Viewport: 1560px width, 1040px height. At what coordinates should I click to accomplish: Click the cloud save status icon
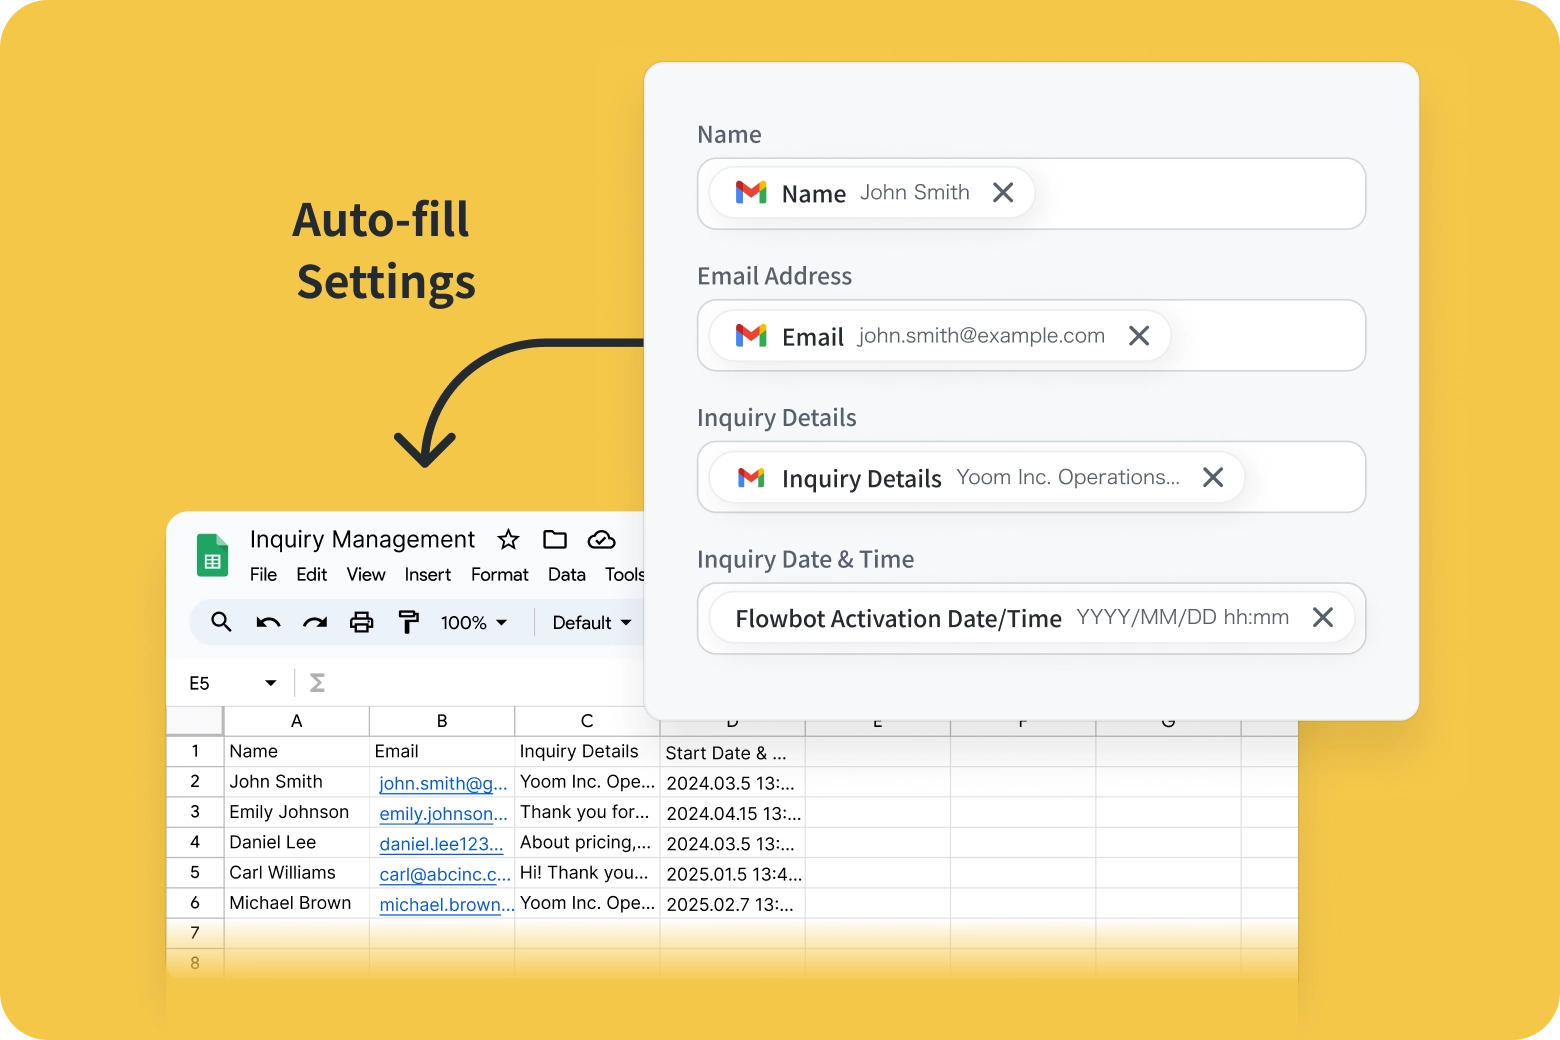click(601, 540)
